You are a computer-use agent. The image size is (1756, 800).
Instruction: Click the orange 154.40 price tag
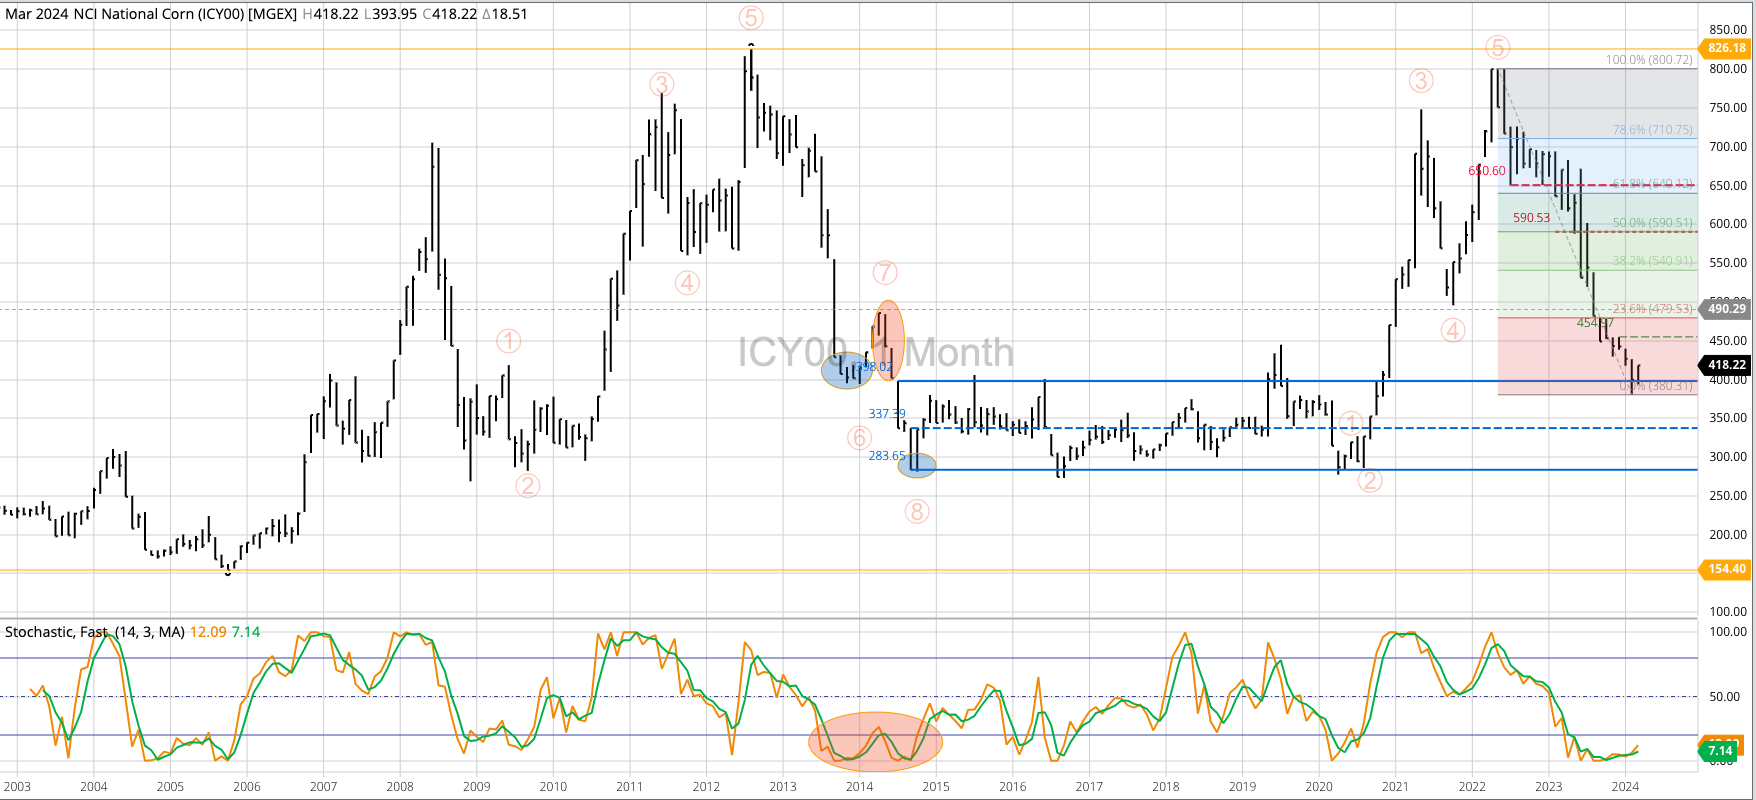pyautogui.click(x=1726, y=569)
